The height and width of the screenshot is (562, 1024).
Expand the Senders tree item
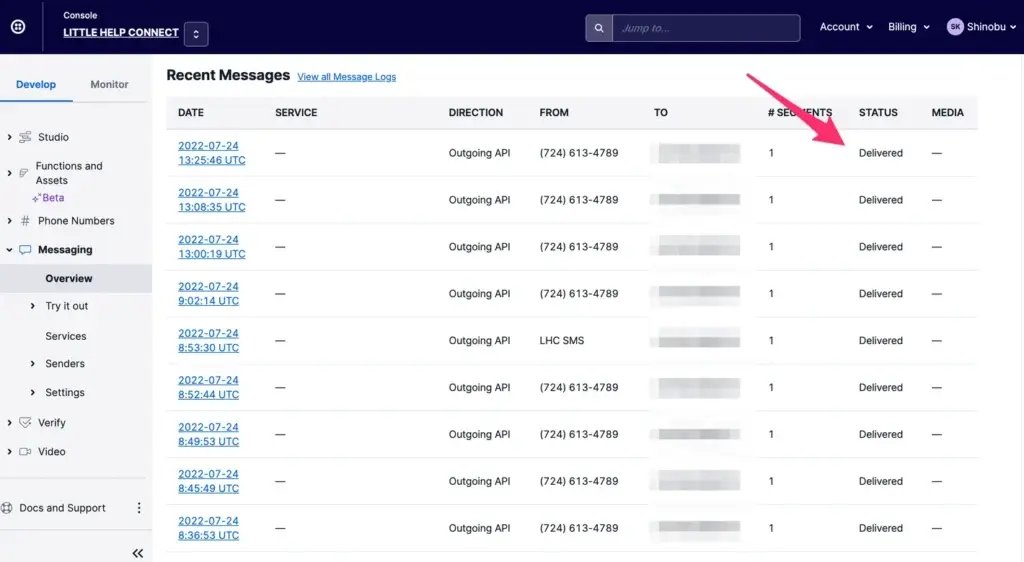[33, 364]
